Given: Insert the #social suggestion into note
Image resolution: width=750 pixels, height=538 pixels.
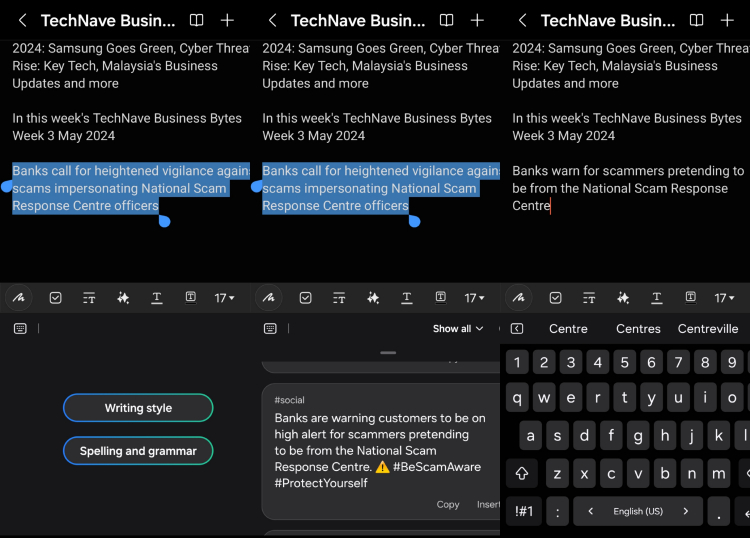Looking at the screenshot, I should pos(488,504).
